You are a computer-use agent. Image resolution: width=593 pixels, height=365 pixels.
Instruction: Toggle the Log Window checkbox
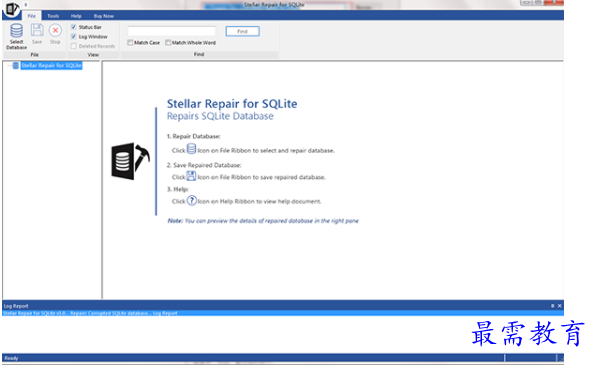coord(74,36)
